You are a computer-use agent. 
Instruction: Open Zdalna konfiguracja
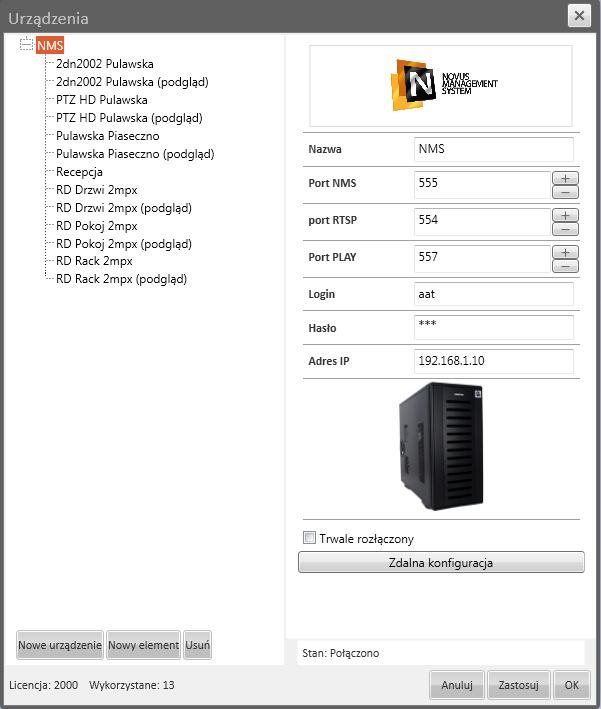pos(441,562)
